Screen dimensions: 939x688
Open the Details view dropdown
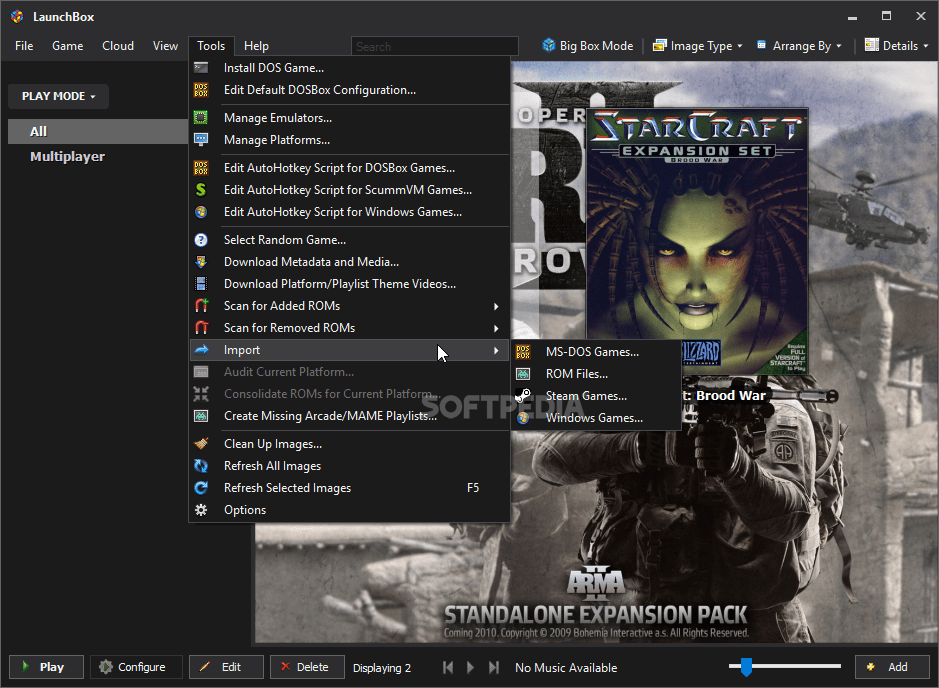896,46
